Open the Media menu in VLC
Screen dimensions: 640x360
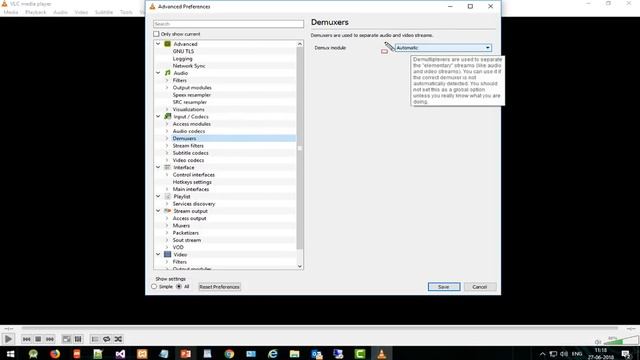(11, 12)
